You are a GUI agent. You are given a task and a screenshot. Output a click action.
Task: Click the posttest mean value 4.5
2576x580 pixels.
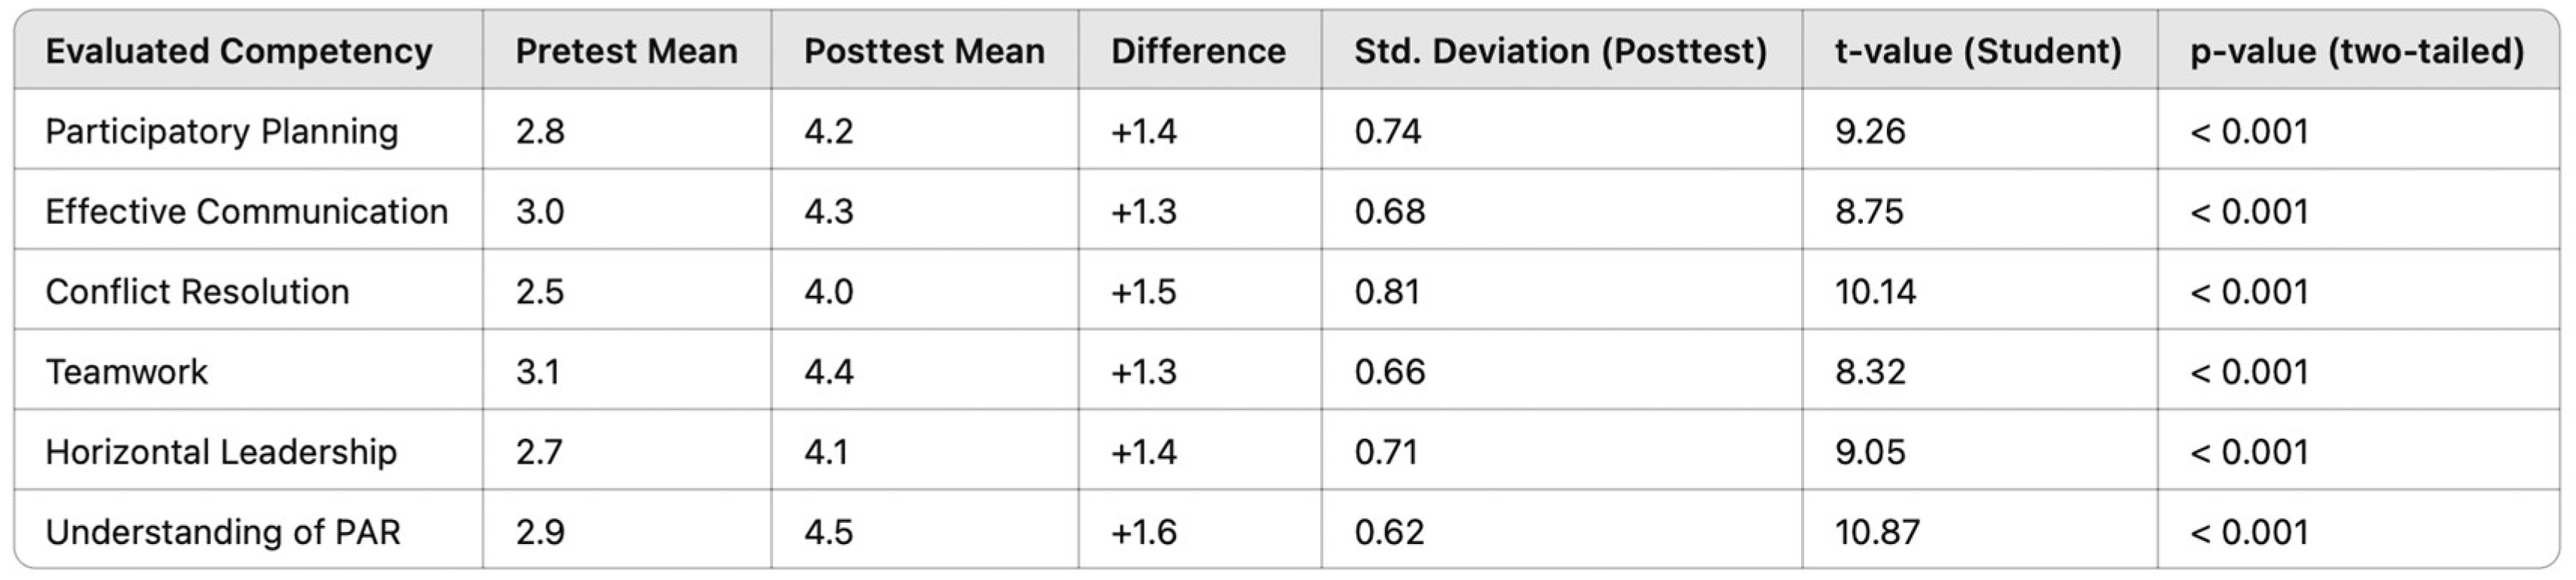pyautogui.click(x=829, y=531)
